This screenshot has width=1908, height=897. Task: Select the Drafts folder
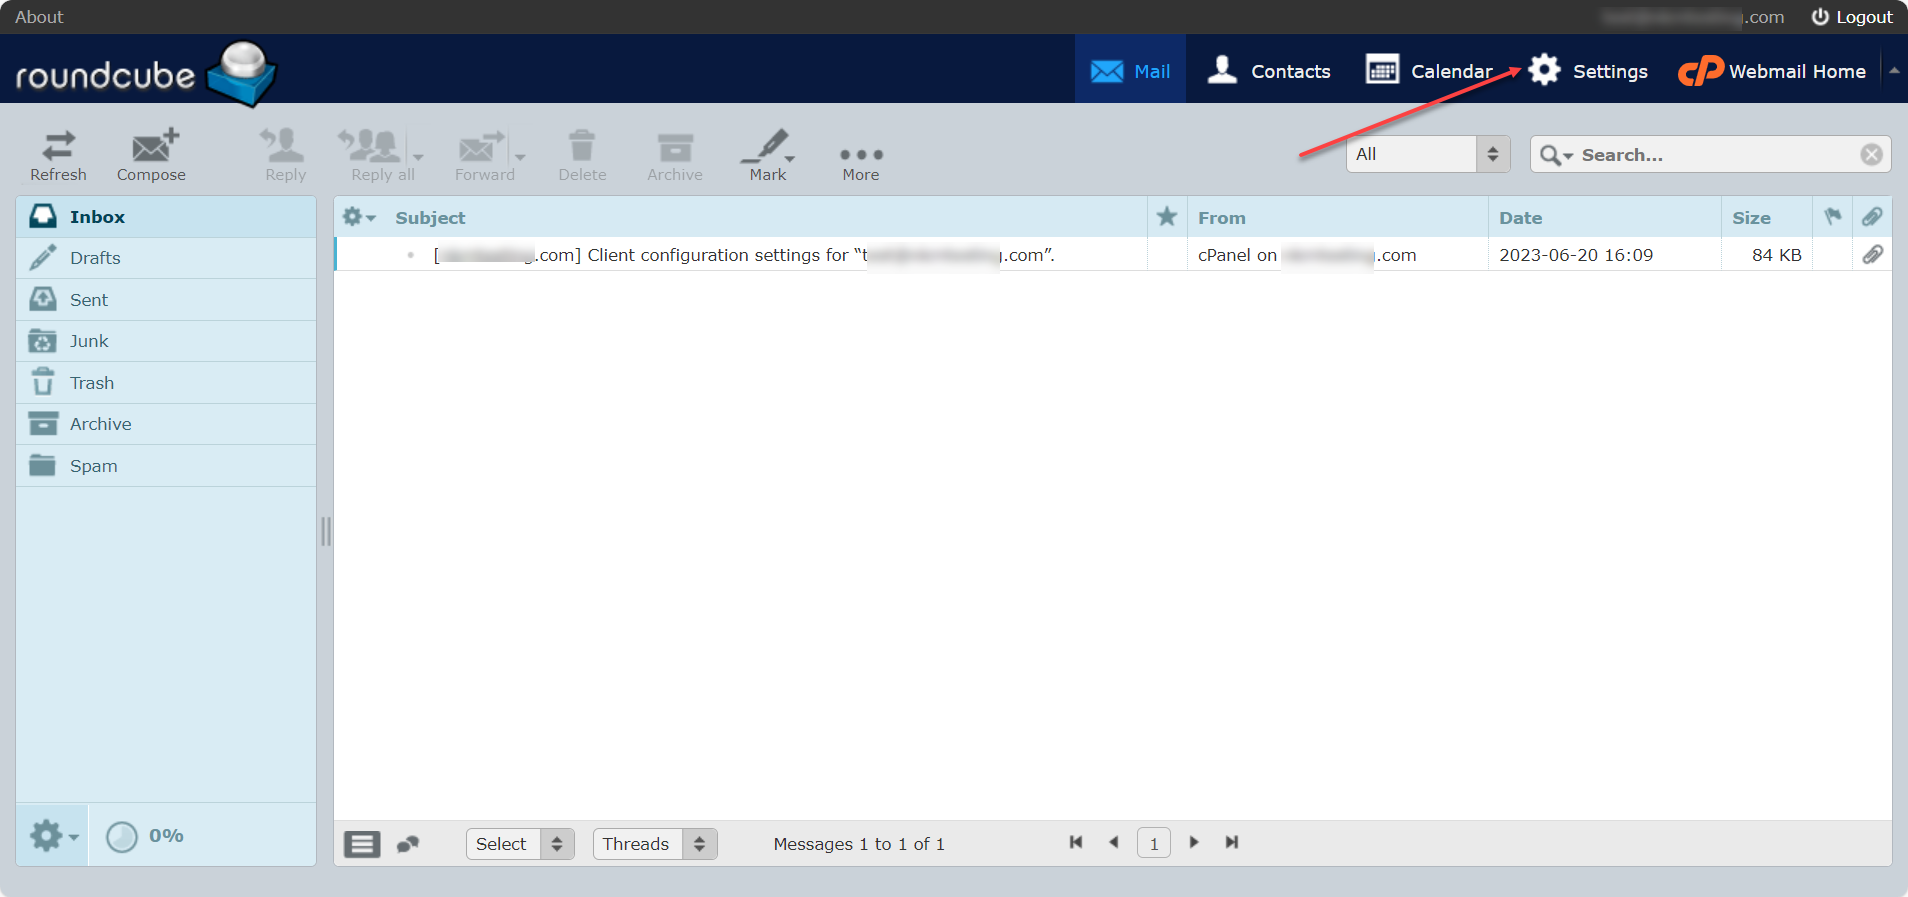pyautogui.click(x=166, y=258)
